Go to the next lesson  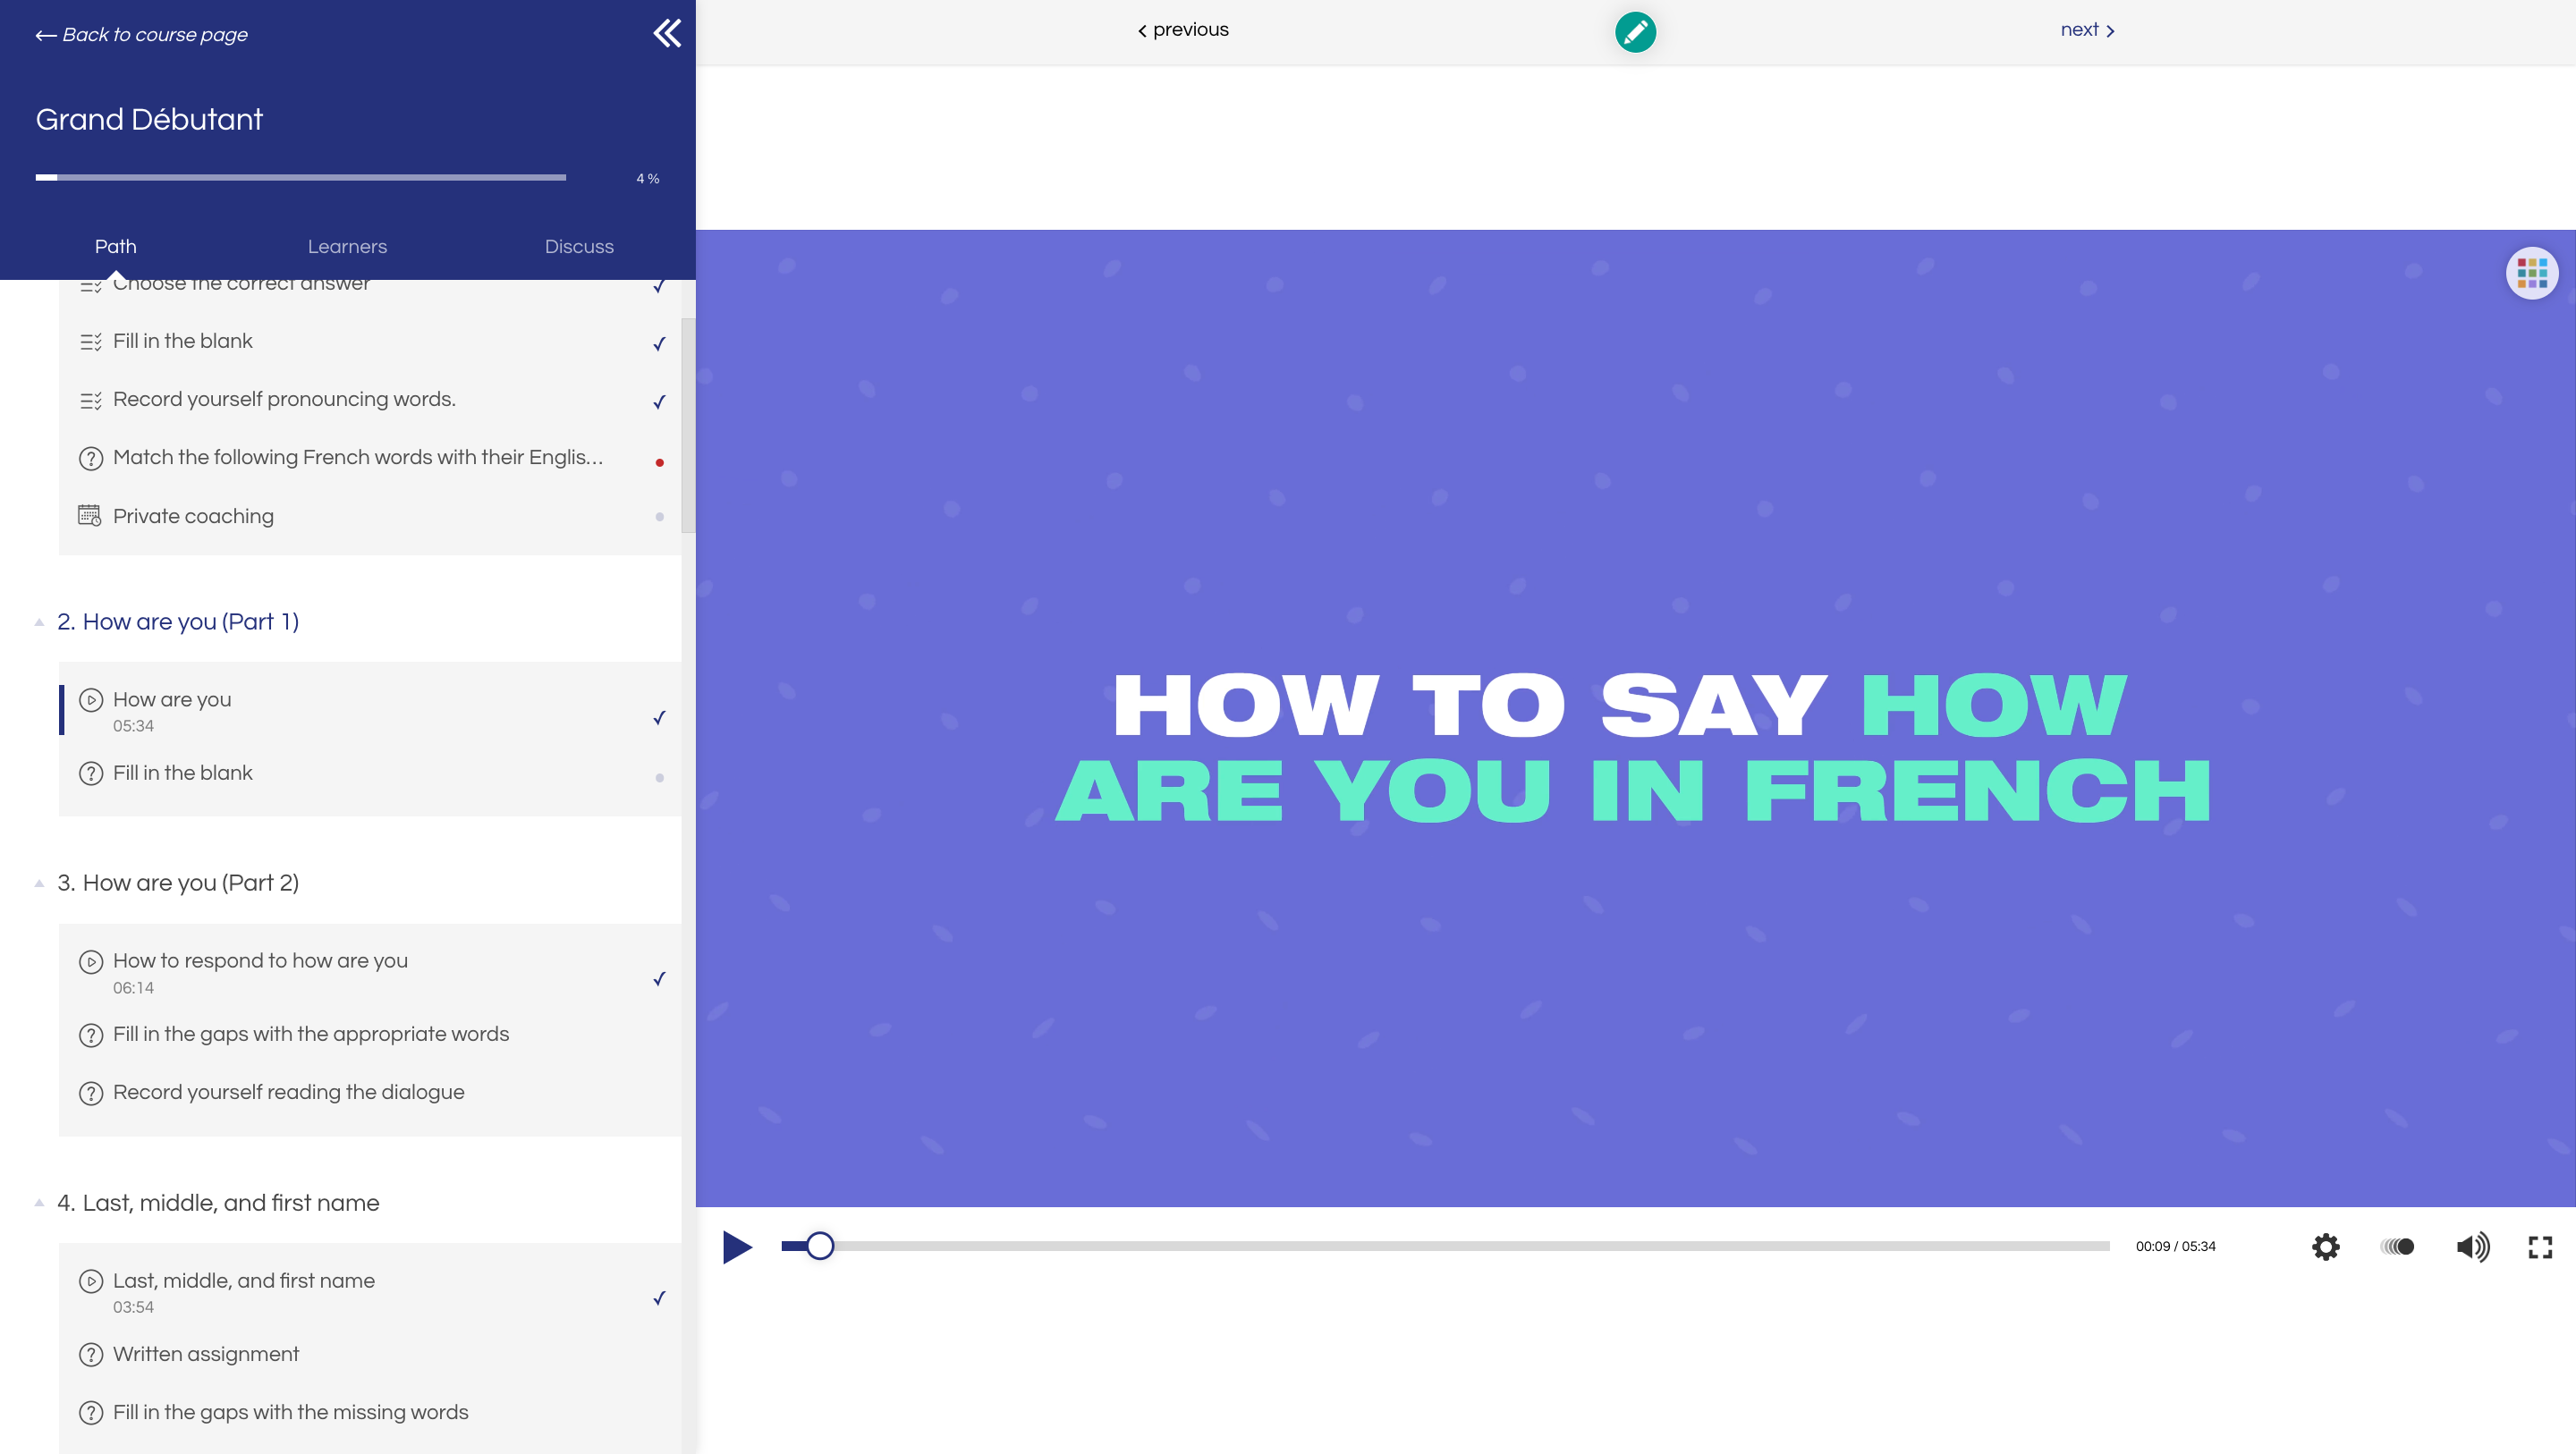coord(2087,30)
